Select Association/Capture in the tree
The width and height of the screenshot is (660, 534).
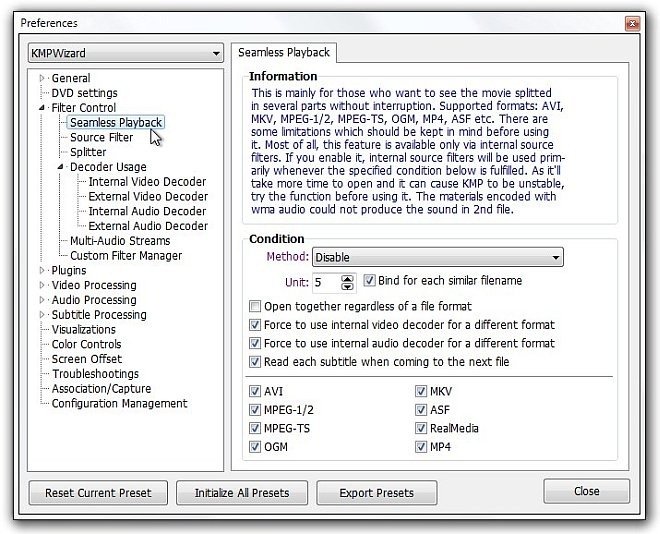pos(101,388)
